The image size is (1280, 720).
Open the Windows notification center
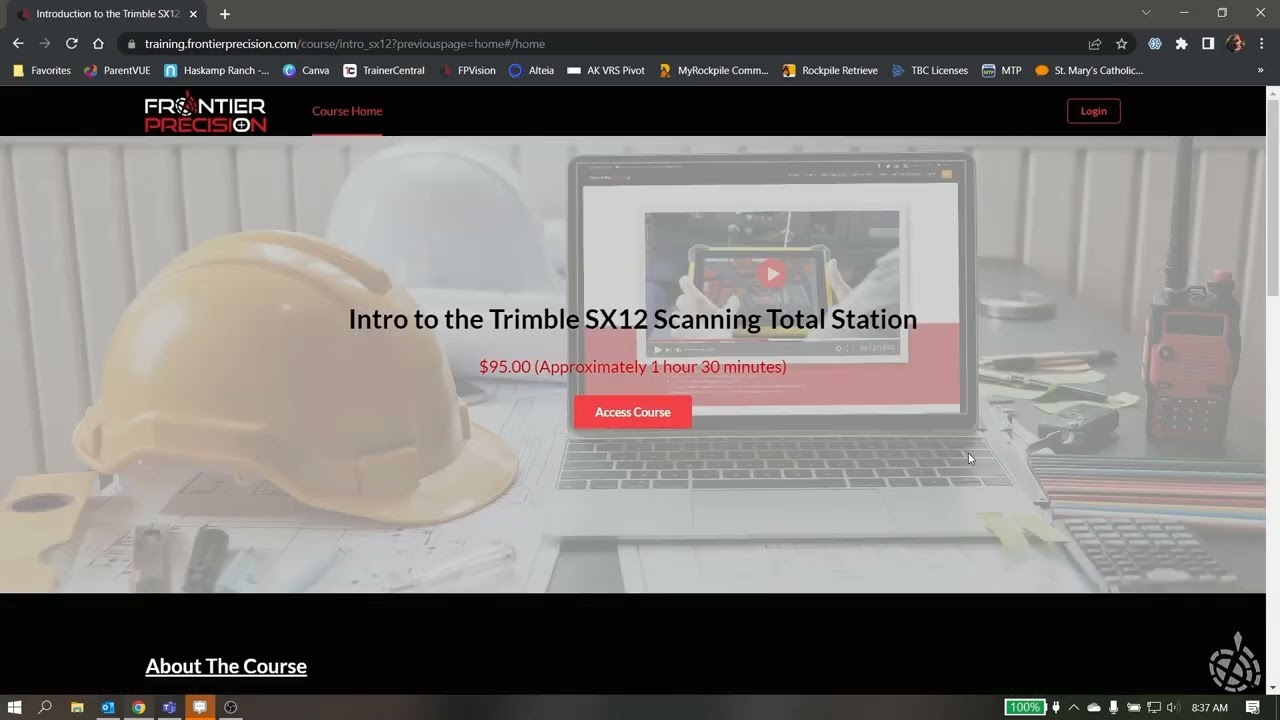click(1253, 707)
